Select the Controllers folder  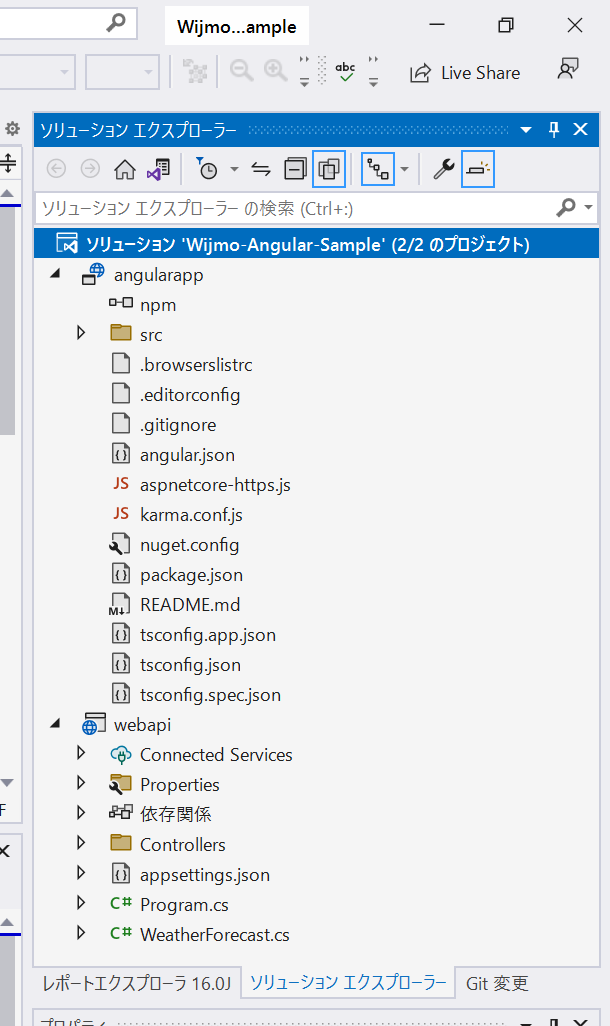coord(183,845)
